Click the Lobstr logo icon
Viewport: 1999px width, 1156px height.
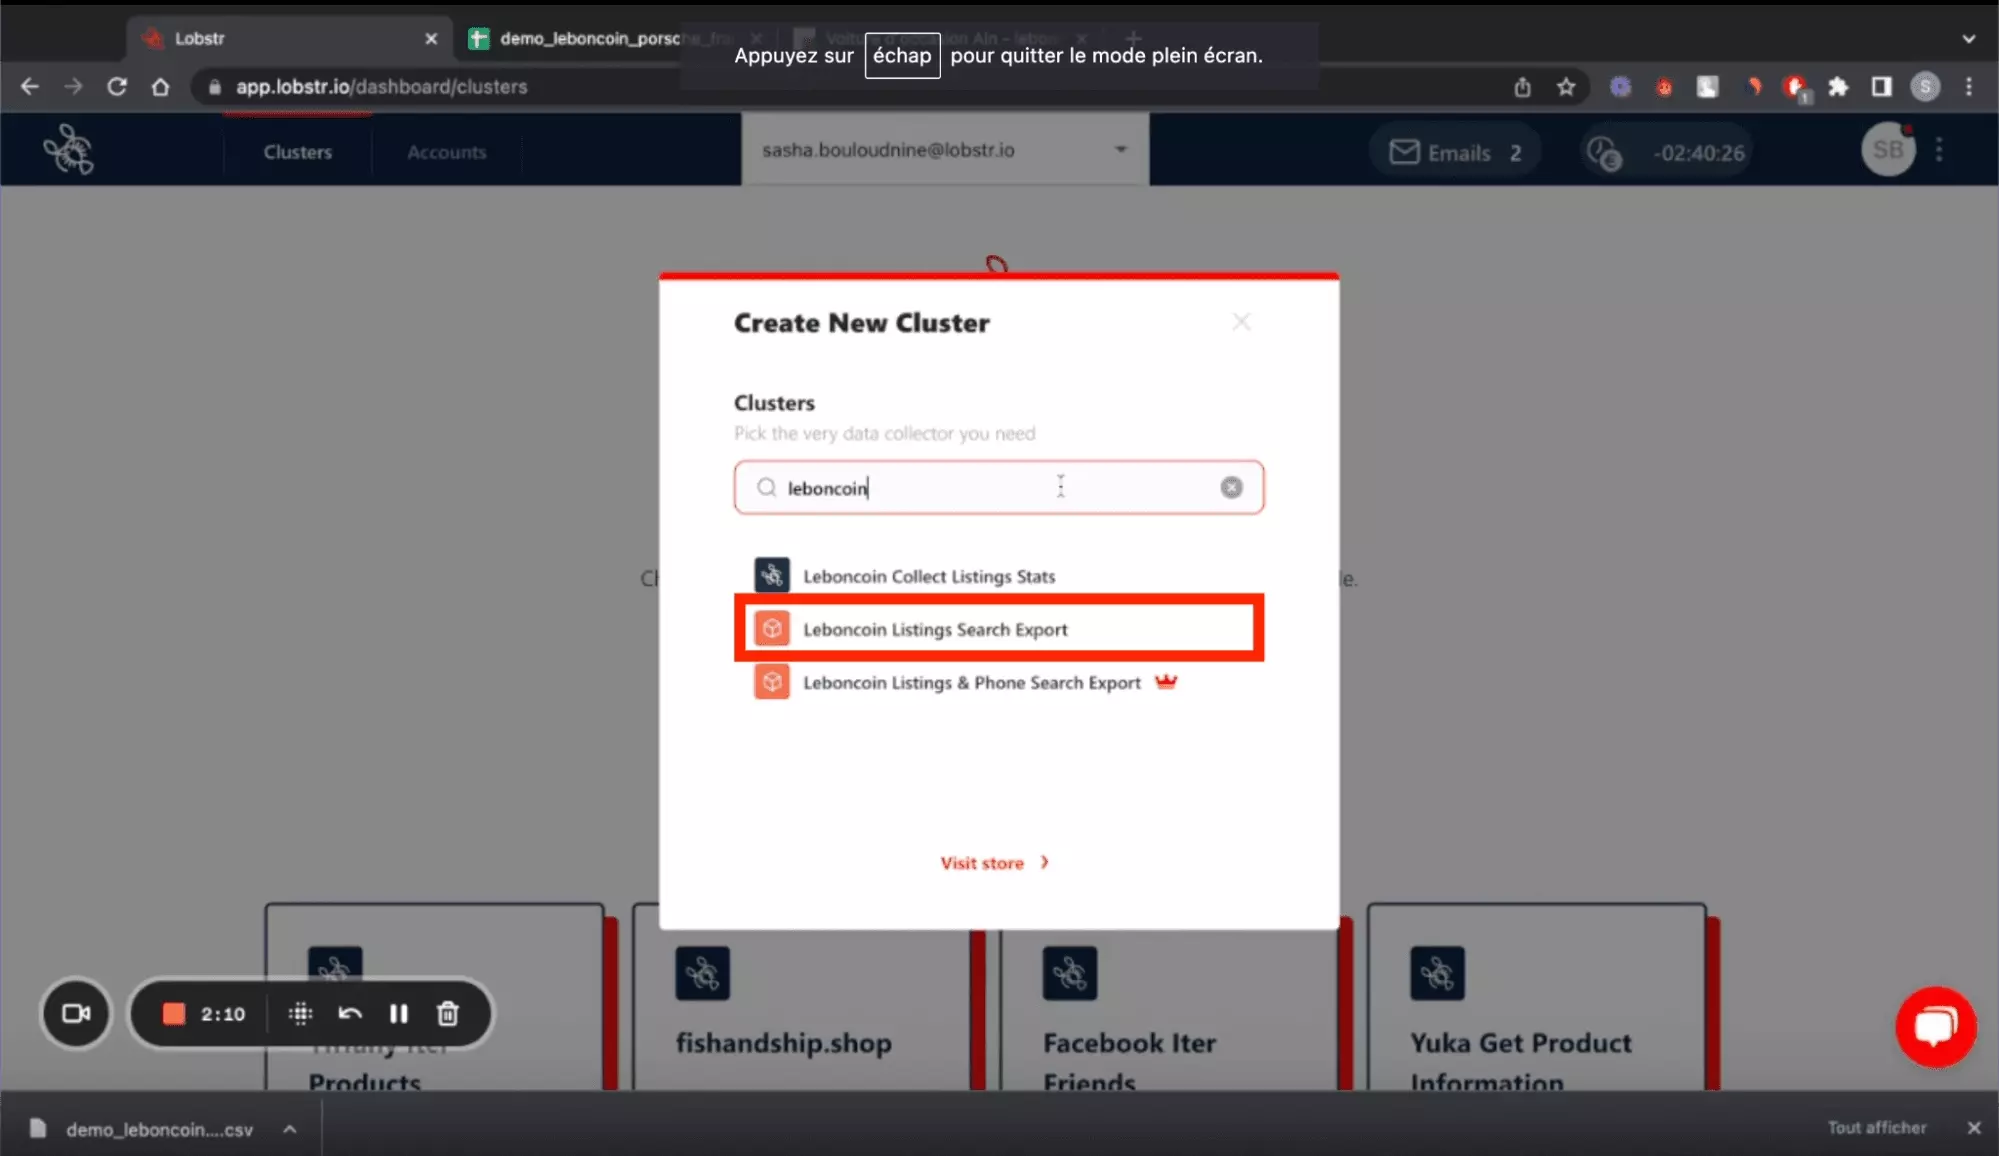coord(68,151)
